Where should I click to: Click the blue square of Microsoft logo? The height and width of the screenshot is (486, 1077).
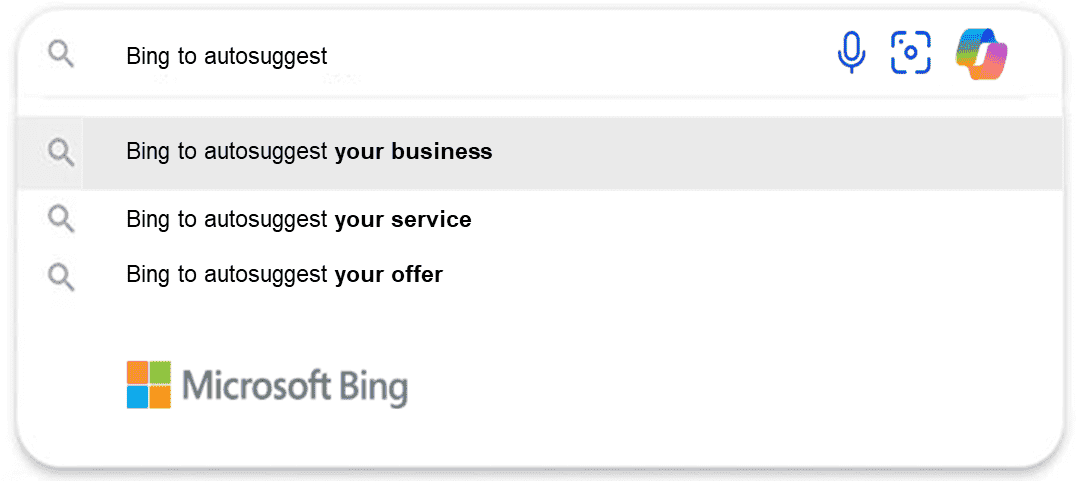click(137, 397)
